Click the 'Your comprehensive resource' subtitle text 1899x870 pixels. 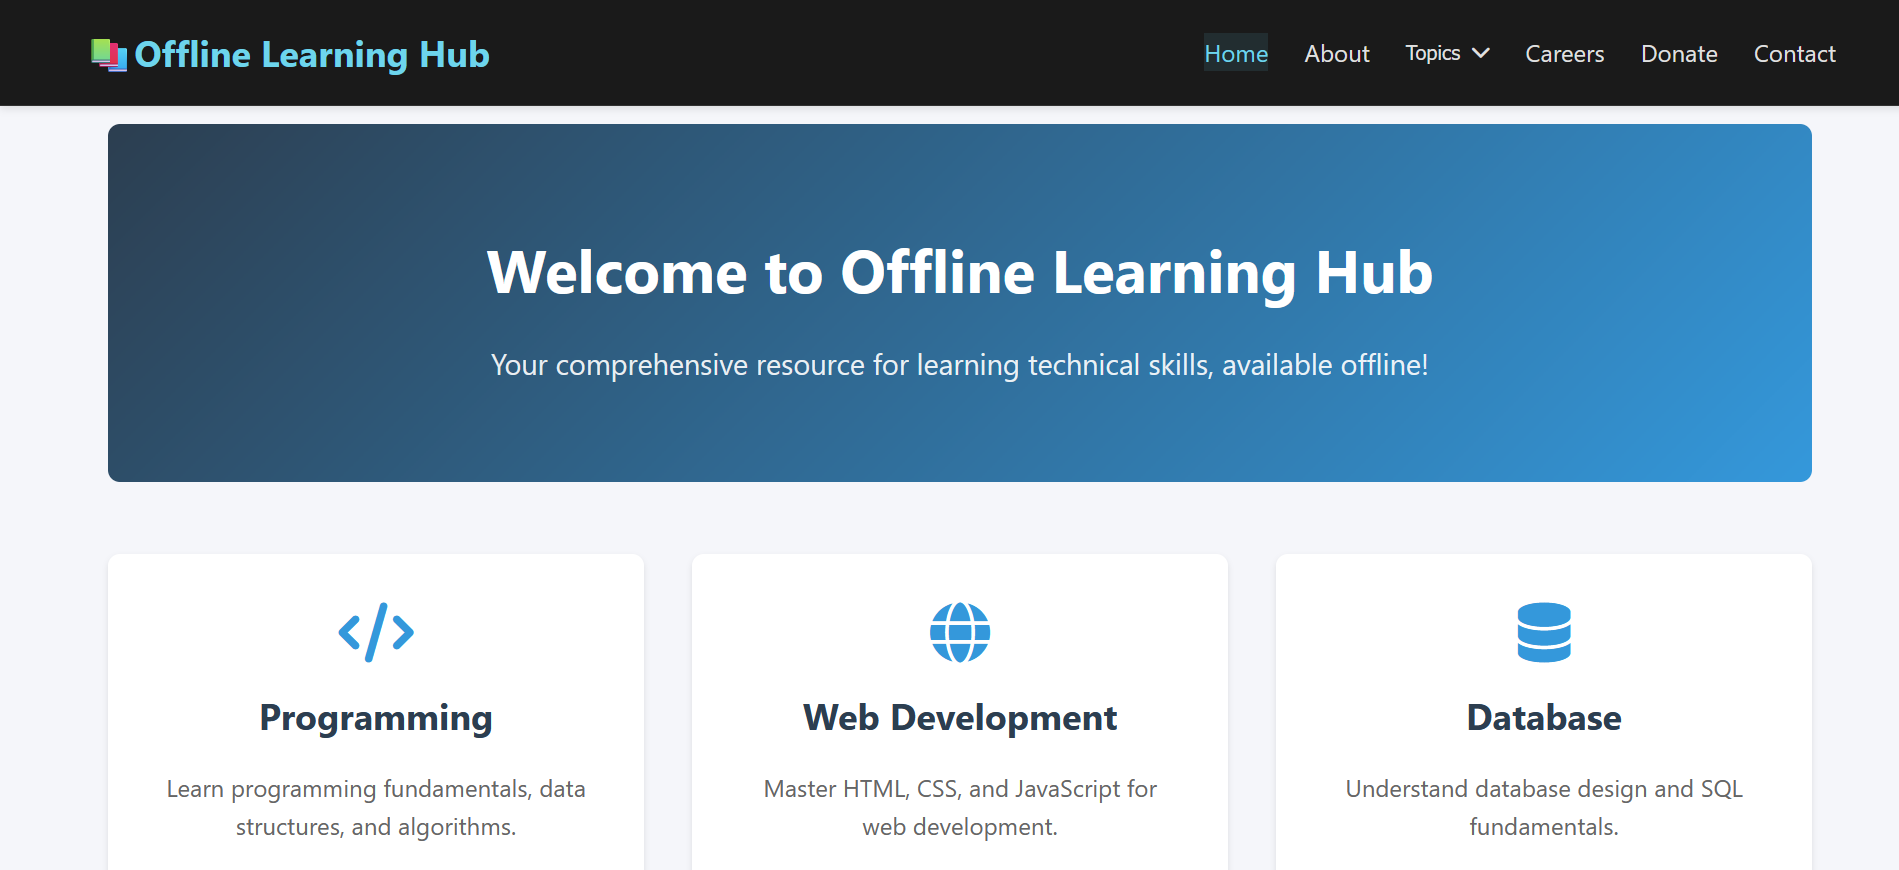click(960, 365)
